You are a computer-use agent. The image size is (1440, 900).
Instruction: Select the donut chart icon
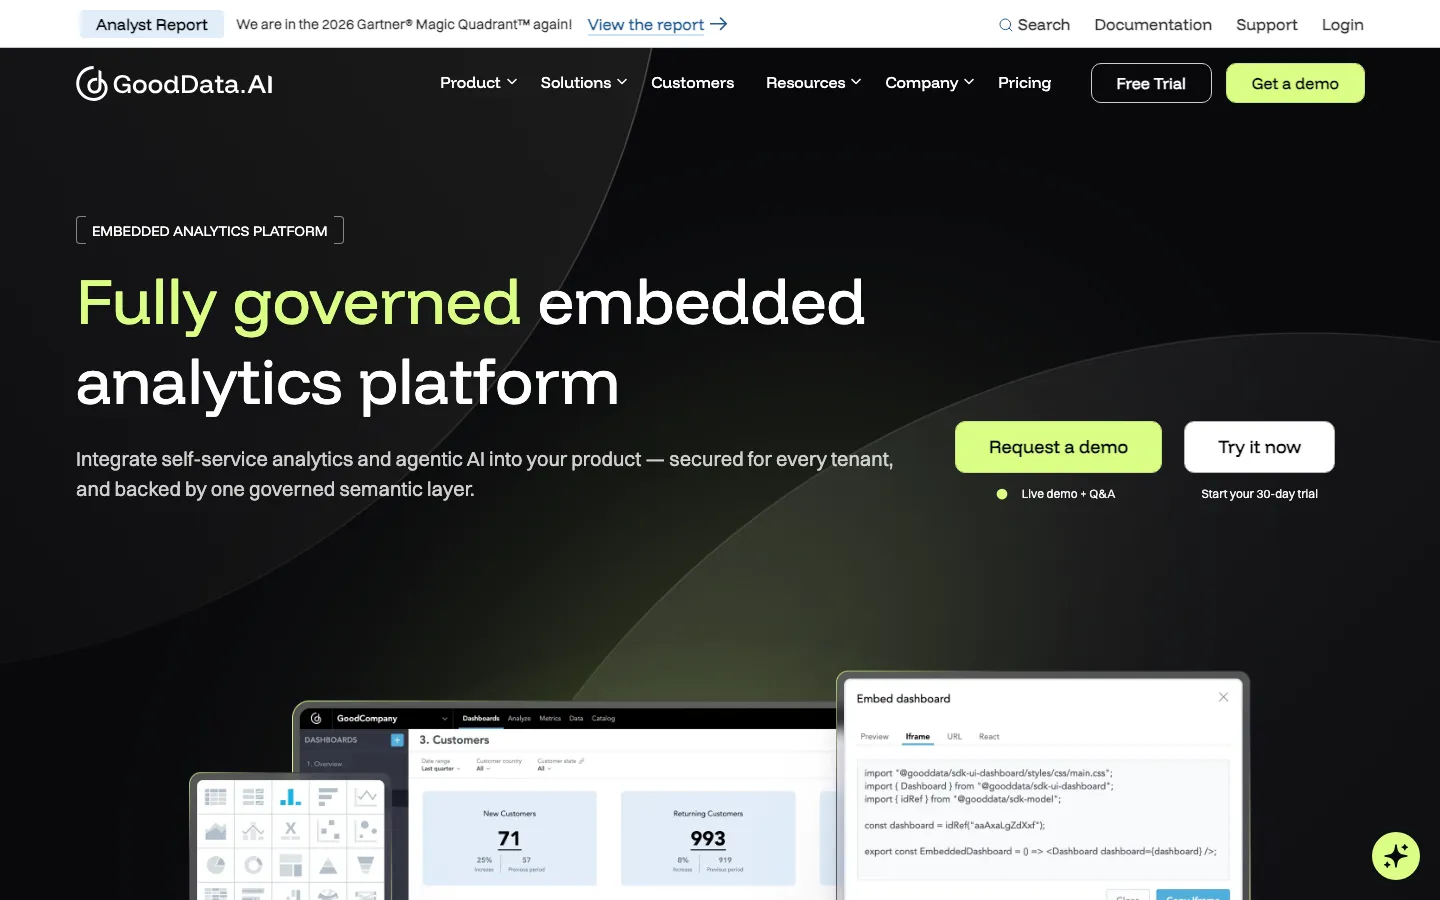(253, 865)
